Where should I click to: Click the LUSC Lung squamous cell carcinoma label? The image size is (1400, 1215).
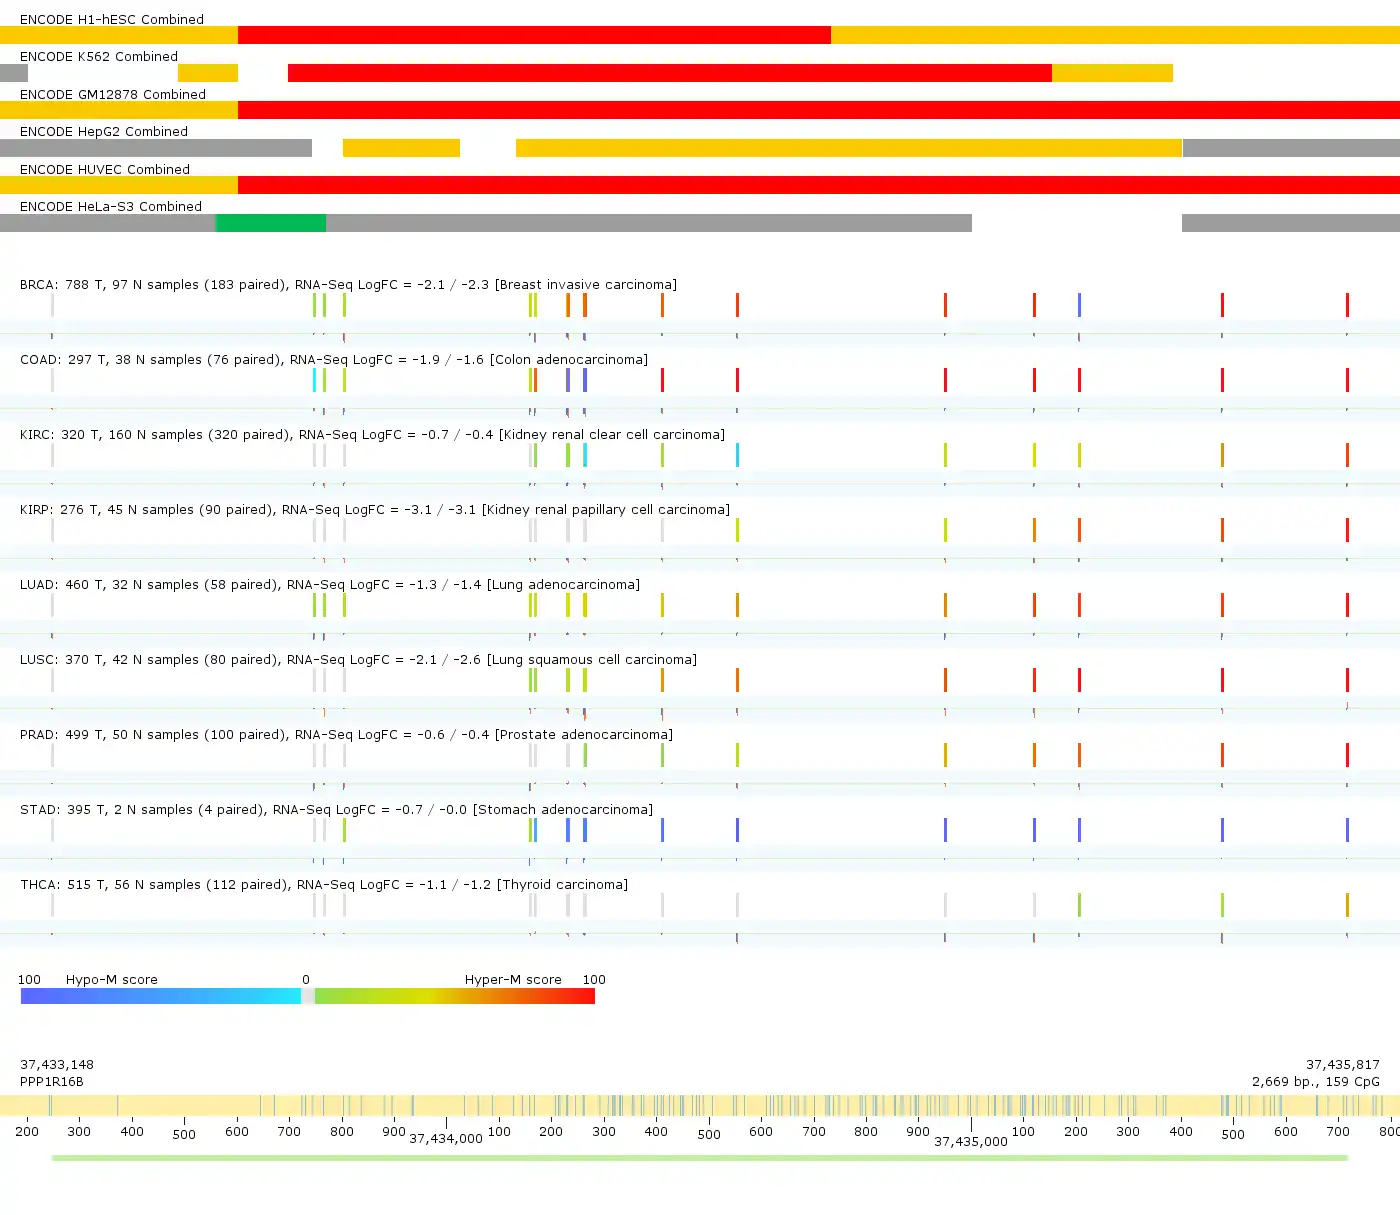(x=358, y=660)
